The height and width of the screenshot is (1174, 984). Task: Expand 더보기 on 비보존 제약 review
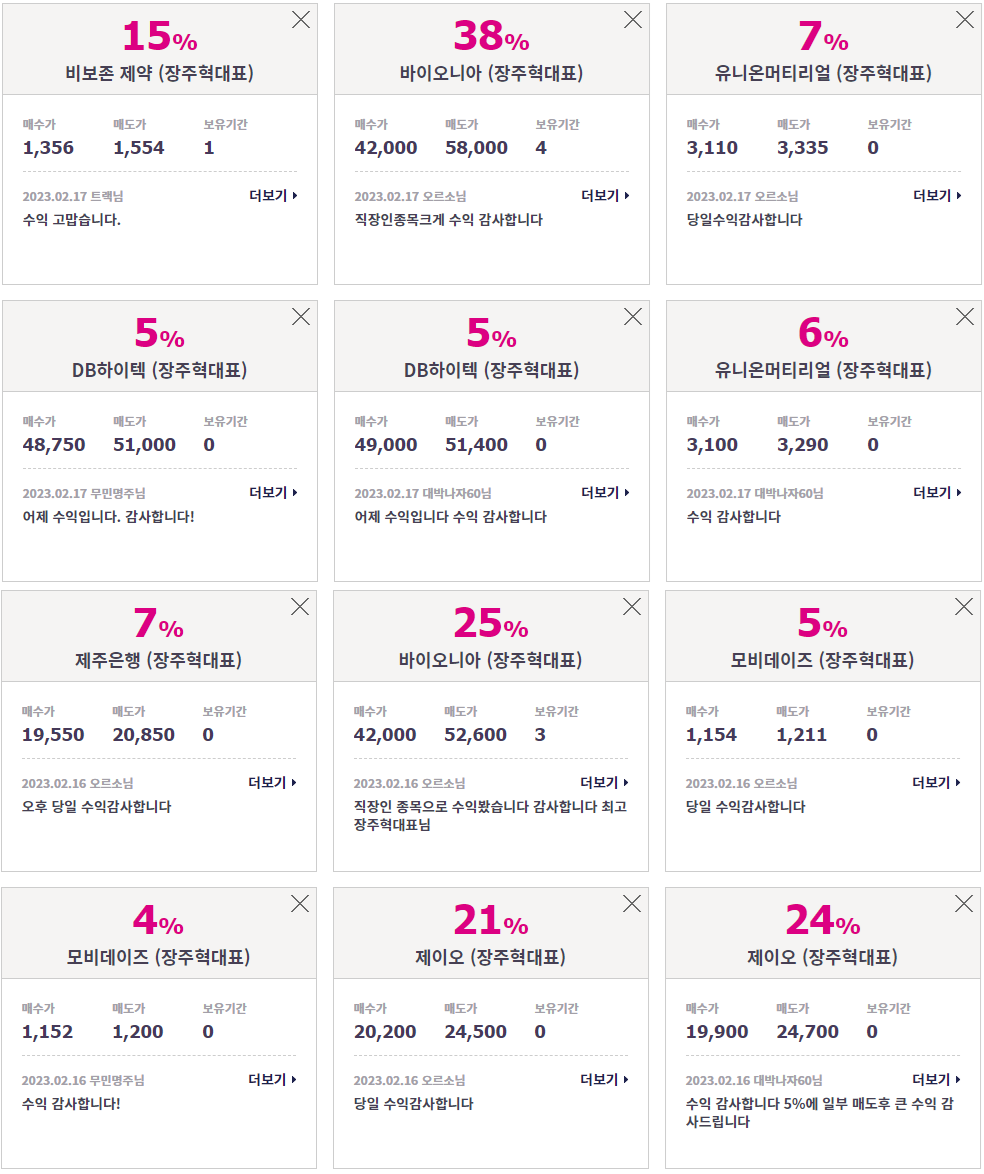[x=273, y=195]
